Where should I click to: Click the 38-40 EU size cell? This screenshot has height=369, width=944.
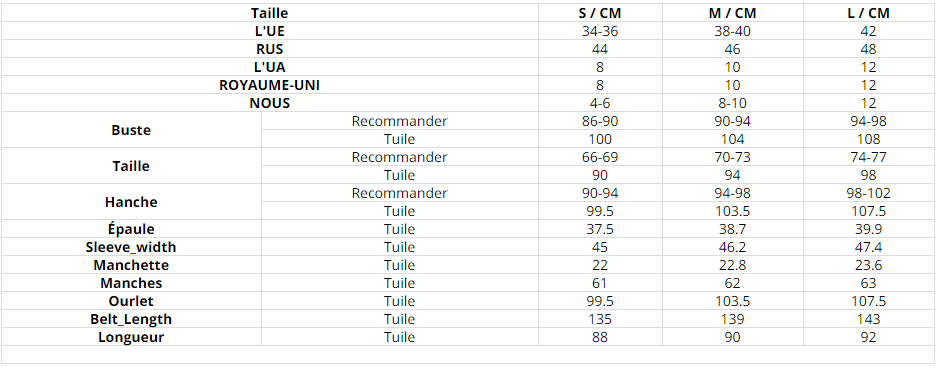[x=733, y=31]
